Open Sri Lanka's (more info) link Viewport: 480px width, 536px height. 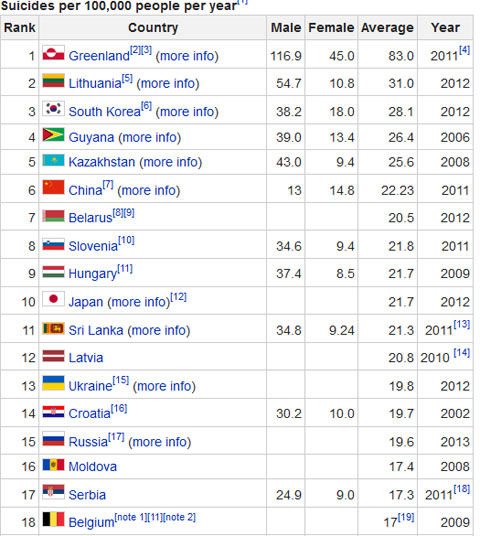[159, 331]
